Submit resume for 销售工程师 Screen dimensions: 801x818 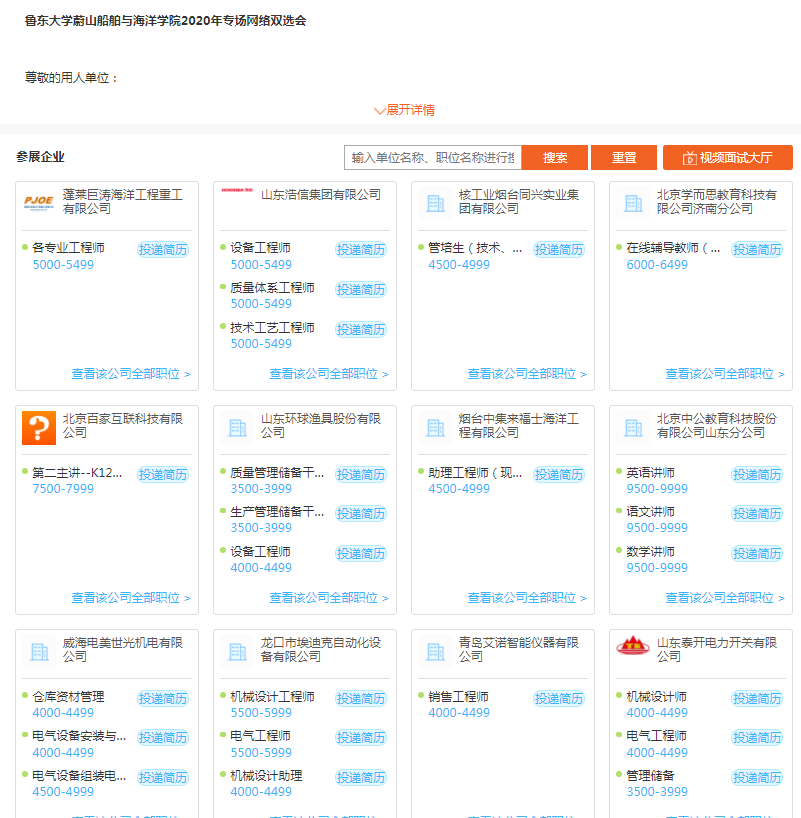click(558, 699)
